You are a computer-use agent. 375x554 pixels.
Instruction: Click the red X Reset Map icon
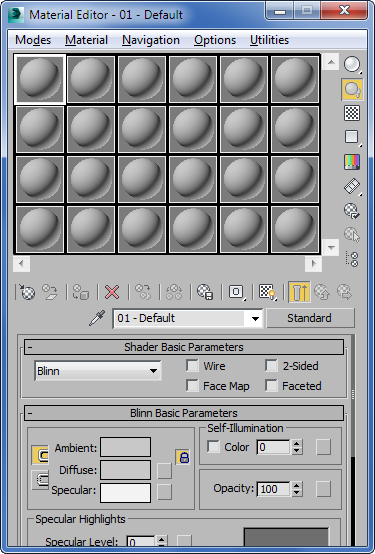tap(112, 292)
